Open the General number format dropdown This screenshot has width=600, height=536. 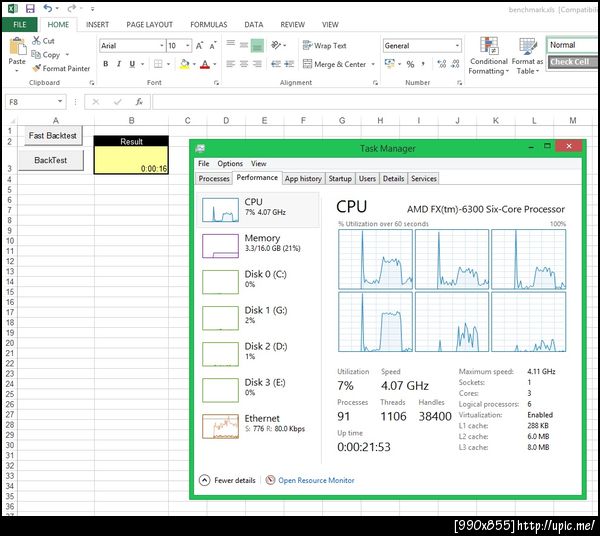[457, 46]
